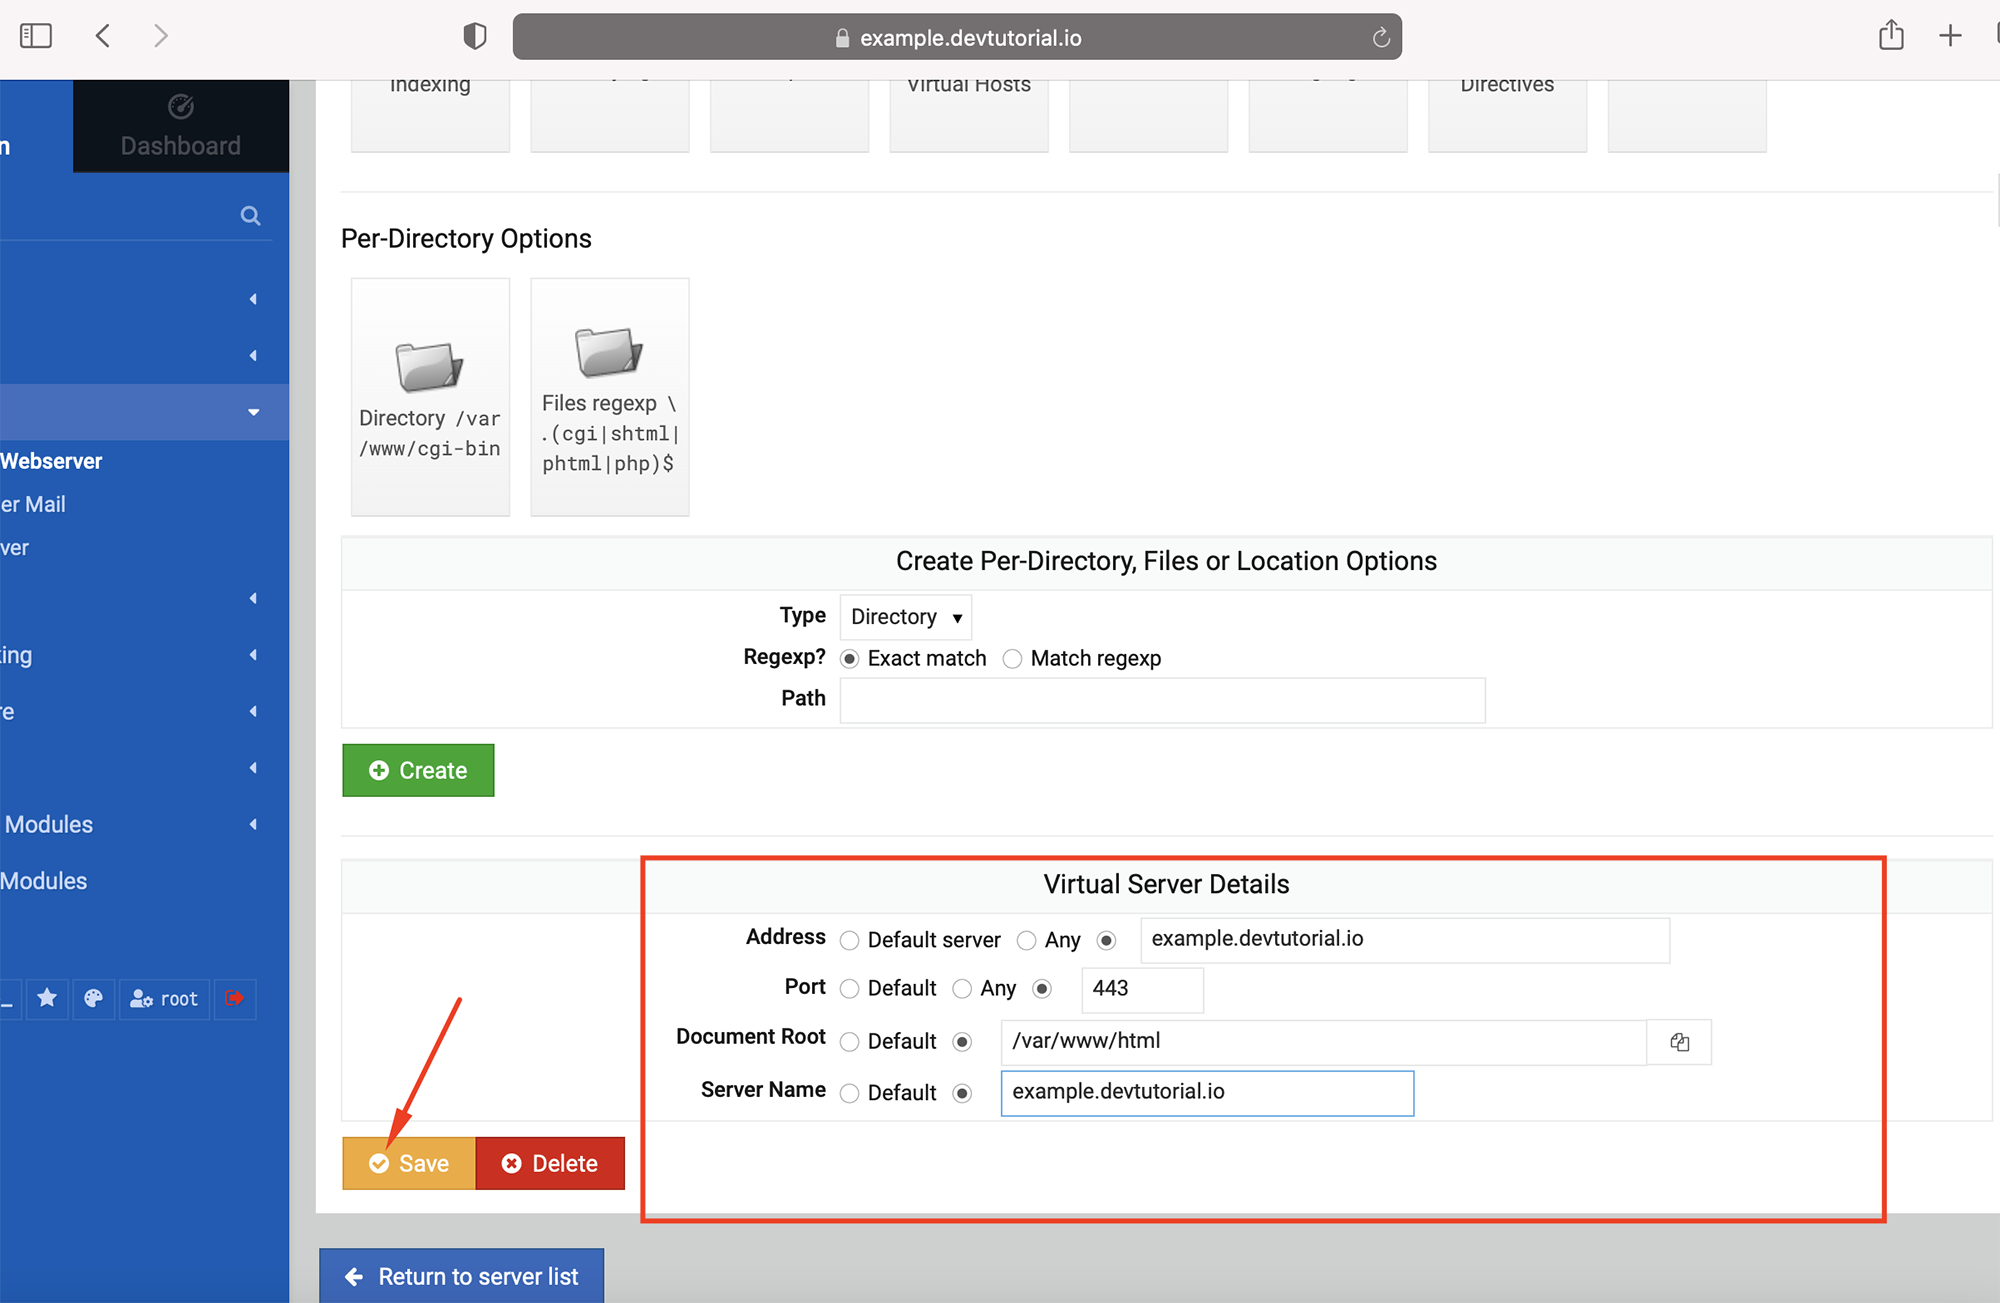Open the root user account icon
The width and height of the screenshot is (2000, 1303).
(x=164, y=998)
